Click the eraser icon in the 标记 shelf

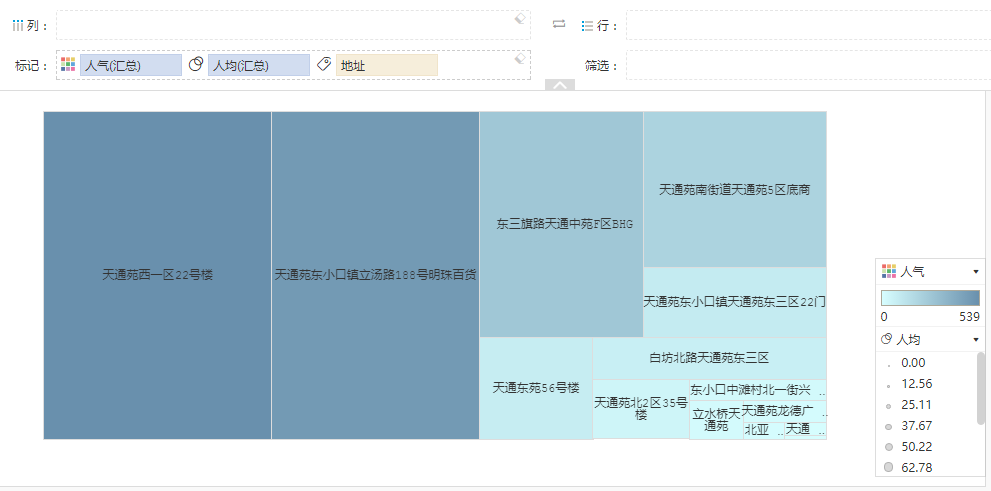[x=520, y=59]
